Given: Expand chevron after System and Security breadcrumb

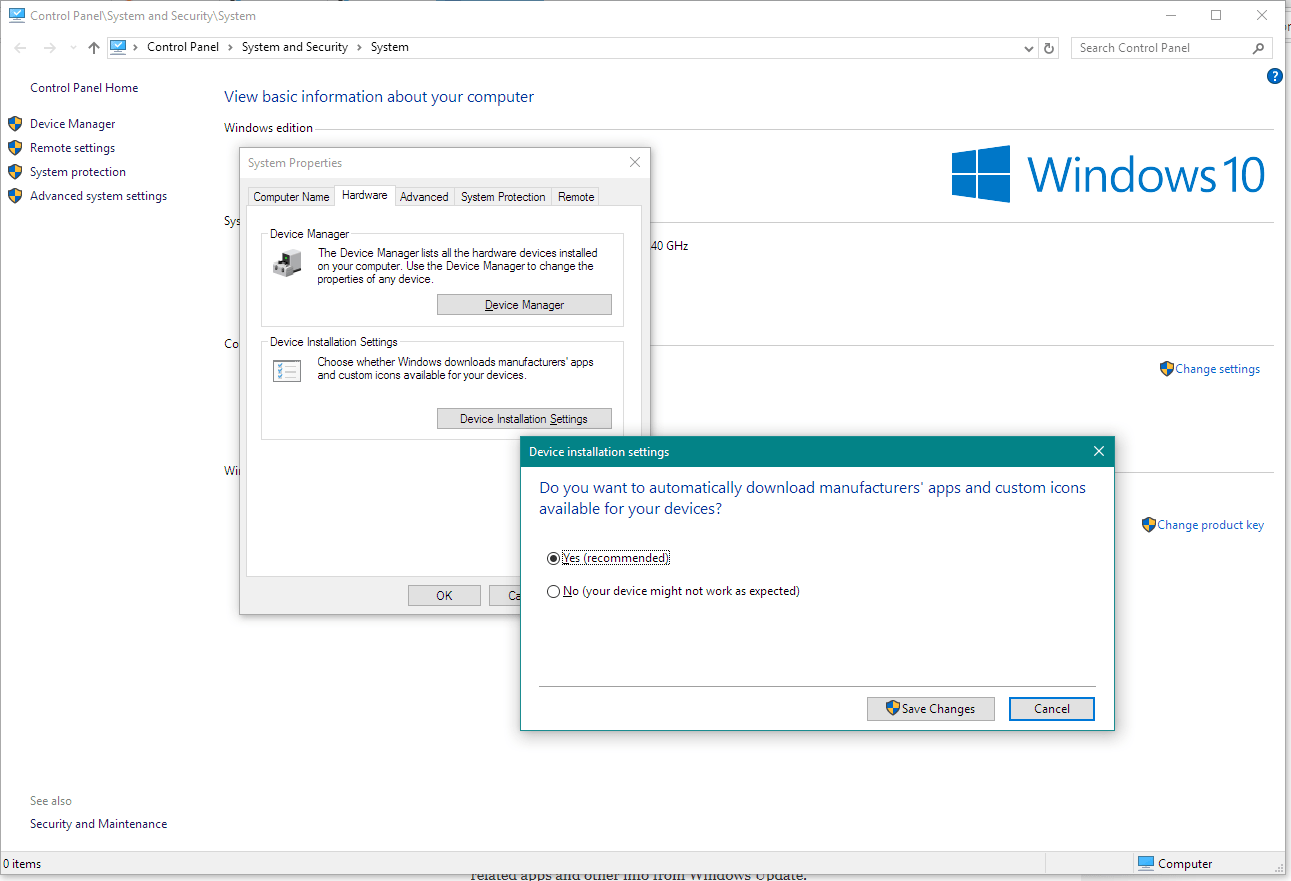Looking at the screenshot, I should click(x=359, y=47).
